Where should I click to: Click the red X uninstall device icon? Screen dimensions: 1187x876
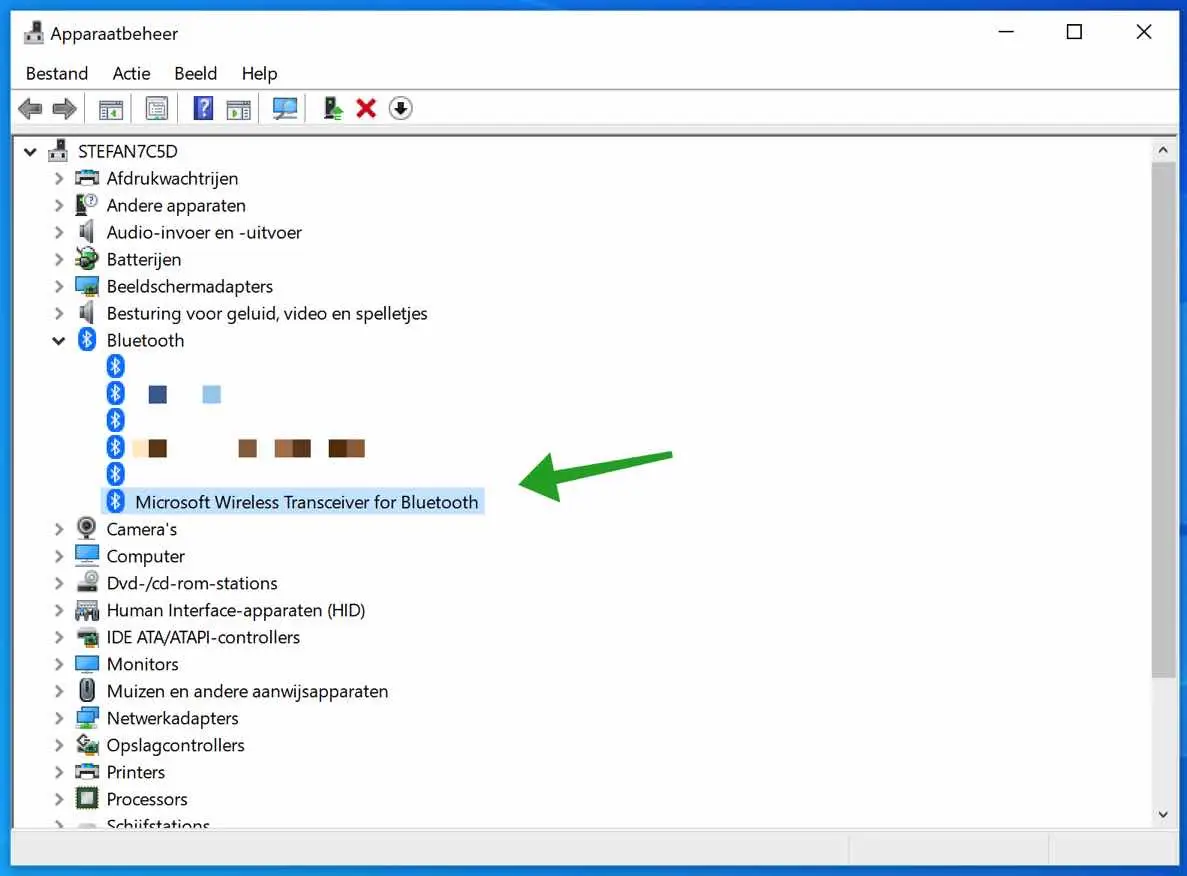click(366, 108)
